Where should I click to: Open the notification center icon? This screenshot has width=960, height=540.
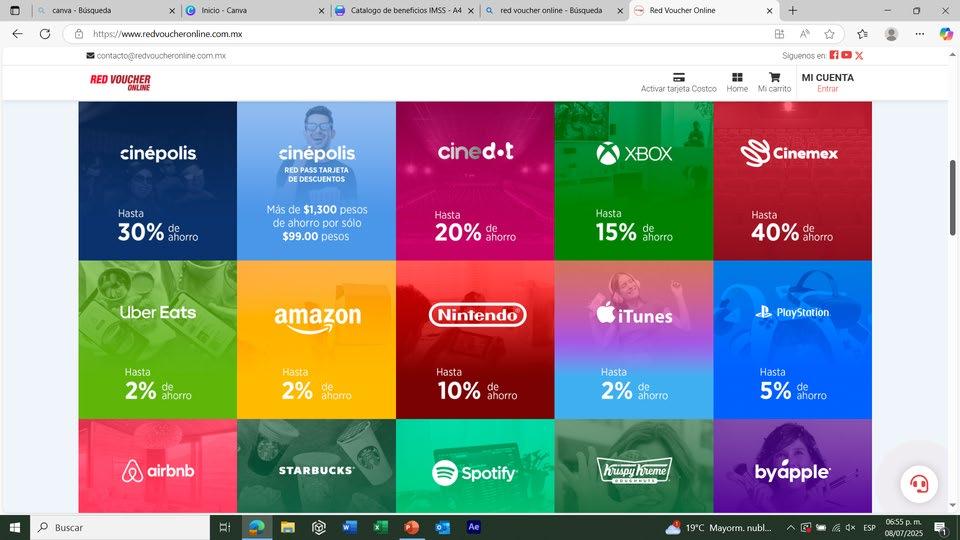click(941, 527)
